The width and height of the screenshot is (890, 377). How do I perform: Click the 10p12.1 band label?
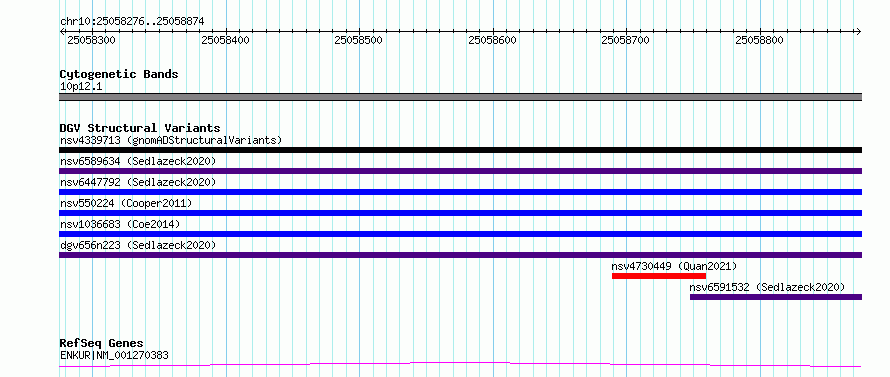point(81,87)
